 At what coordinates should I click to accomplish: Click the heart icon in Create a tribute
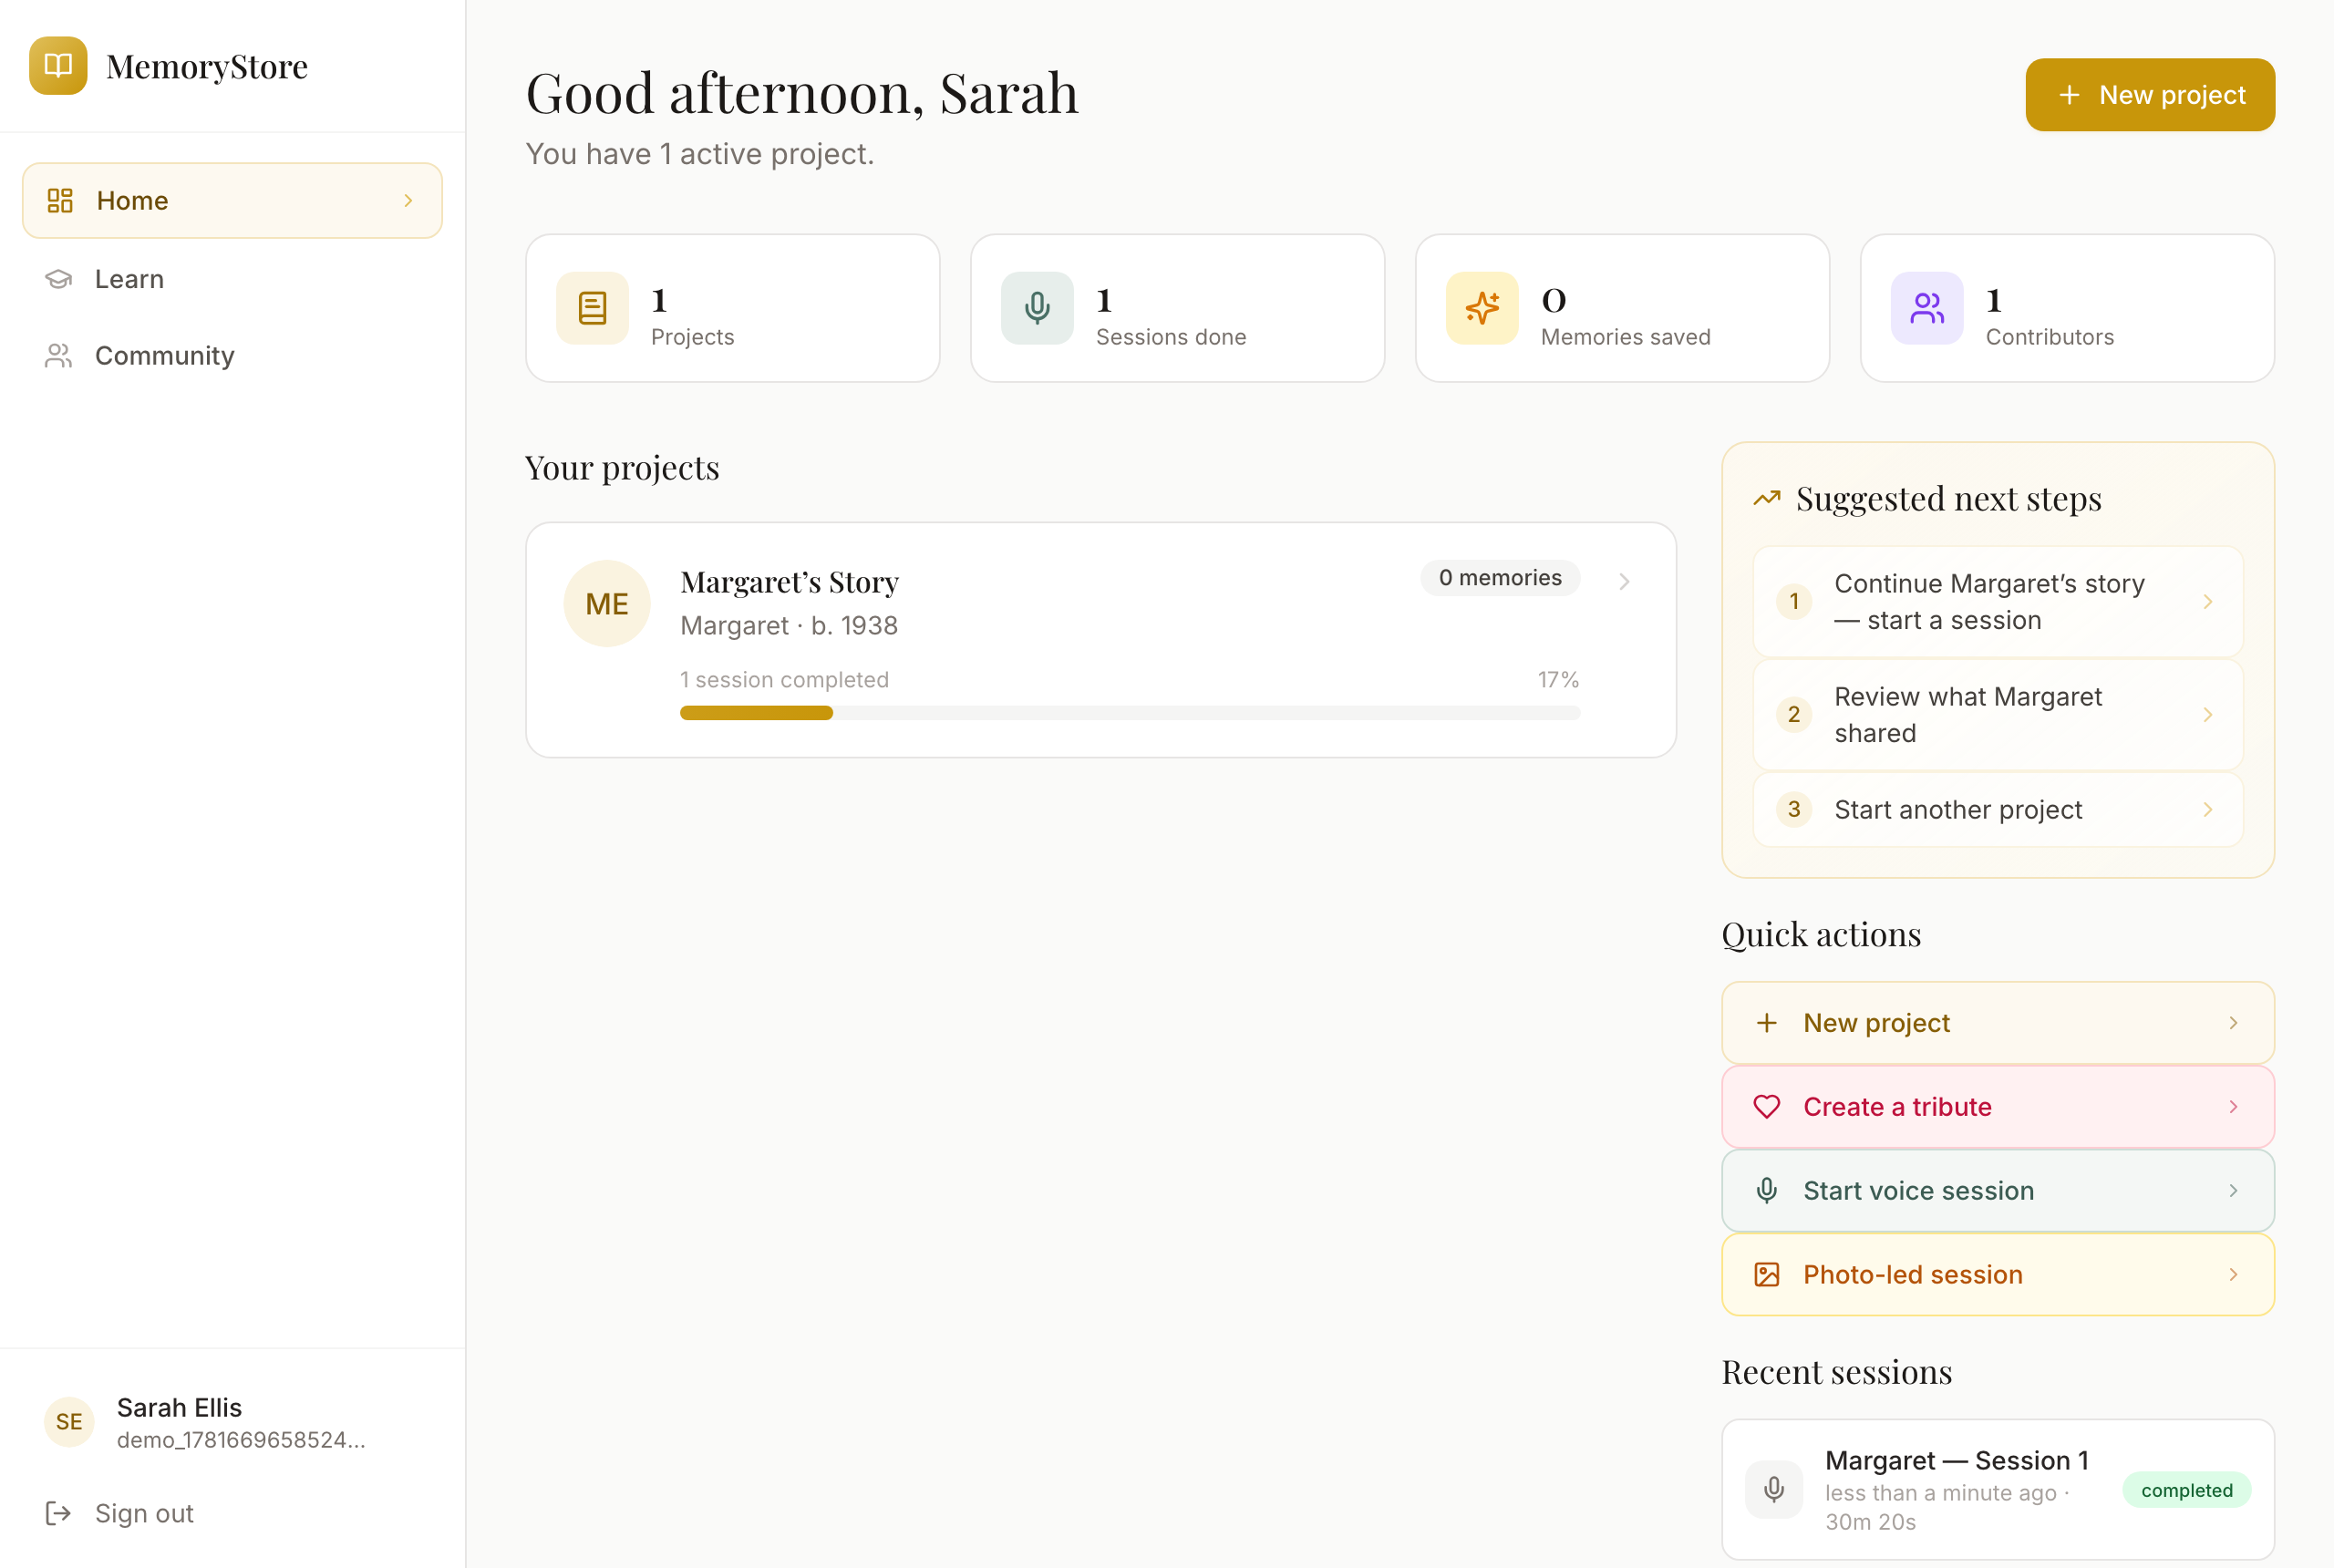point(1767,1107)
